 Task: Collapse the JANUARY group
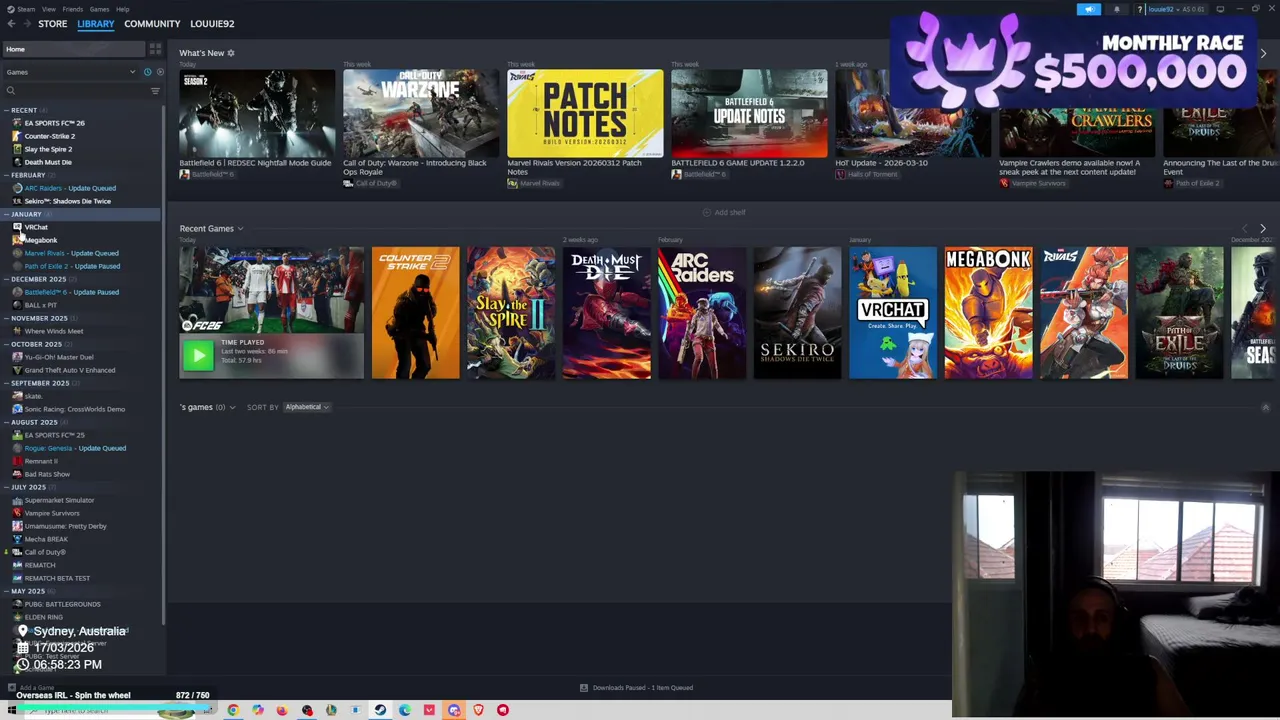coord(6,214)
